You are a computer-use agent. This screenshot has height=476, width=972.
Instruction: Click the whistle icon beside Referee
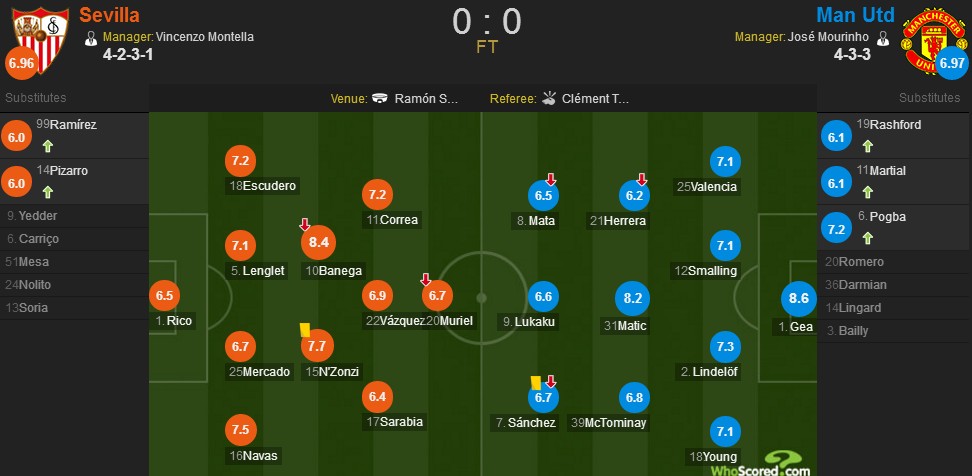tap(549, 99)
